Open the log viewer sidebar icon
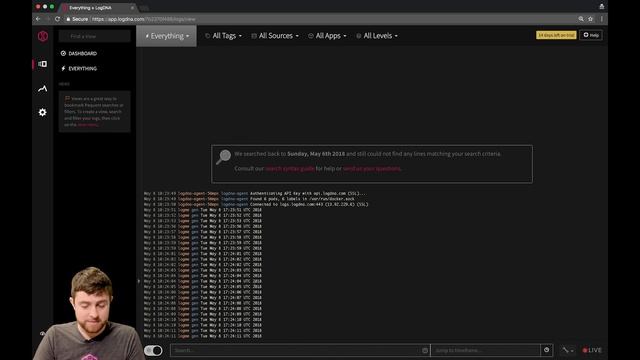 pyautogui.click(x=42, y=64)
